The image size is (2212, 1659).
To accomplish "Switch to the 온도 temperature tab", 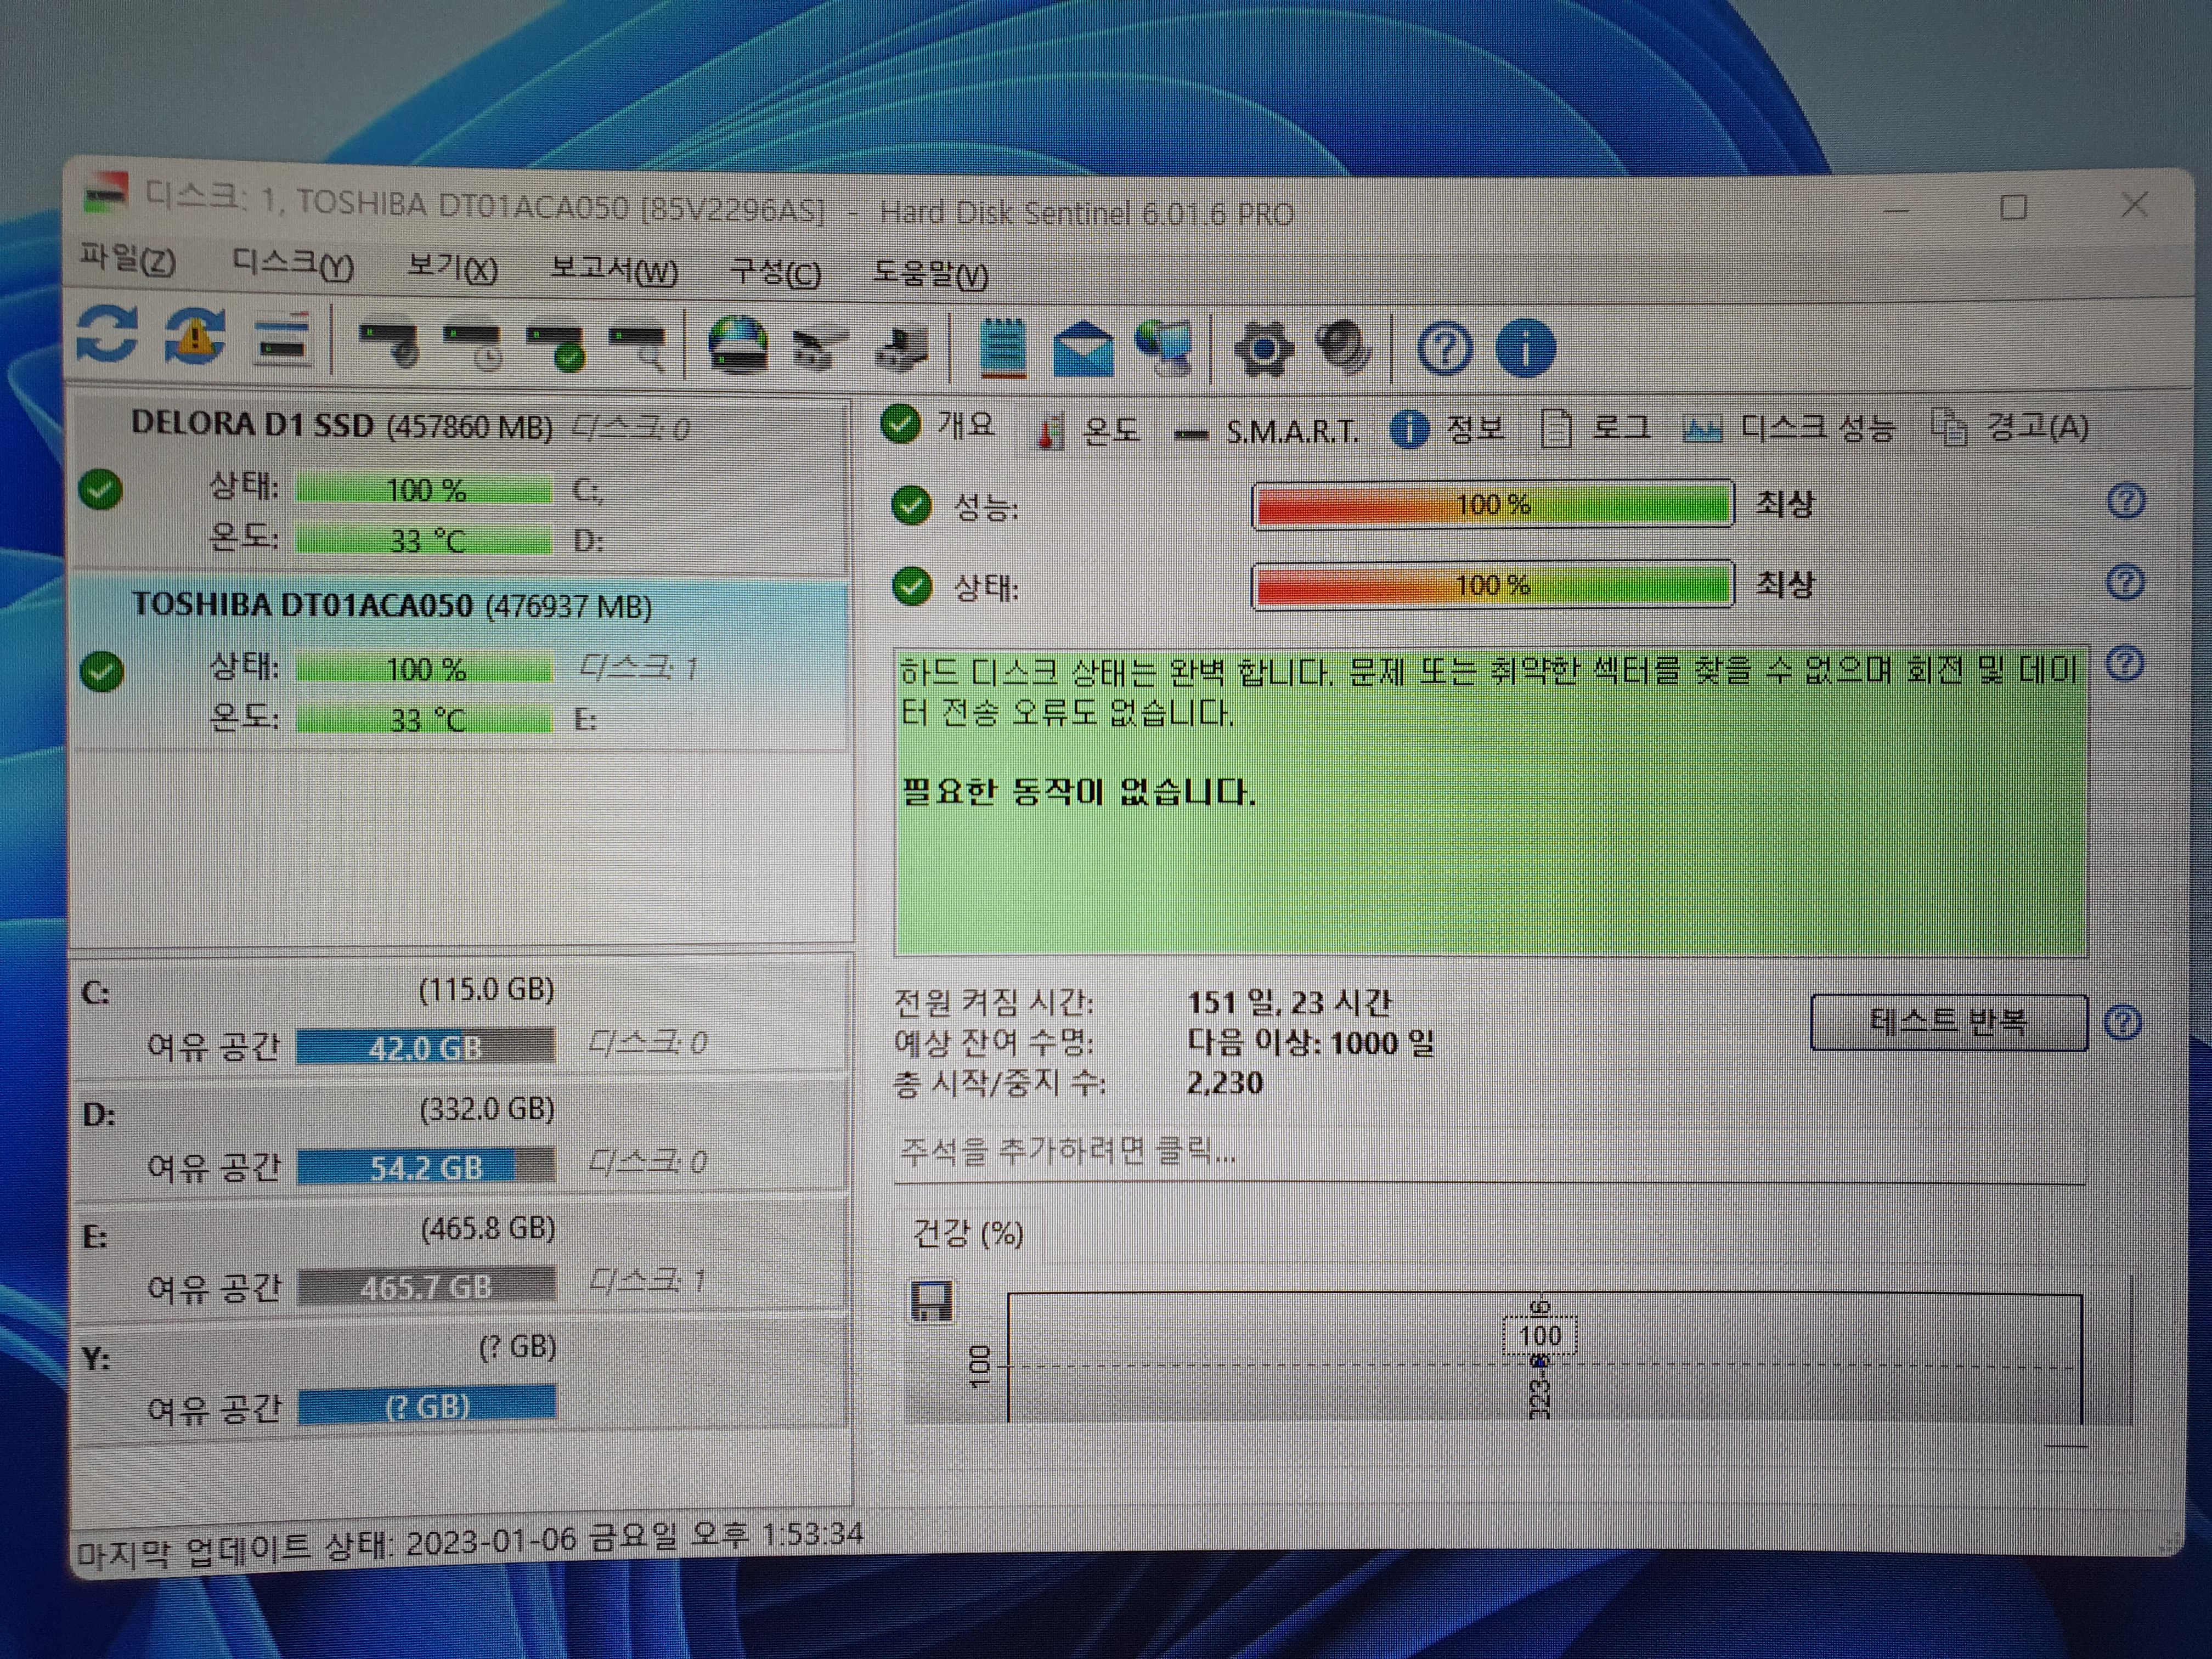I will coord(1087,431).
